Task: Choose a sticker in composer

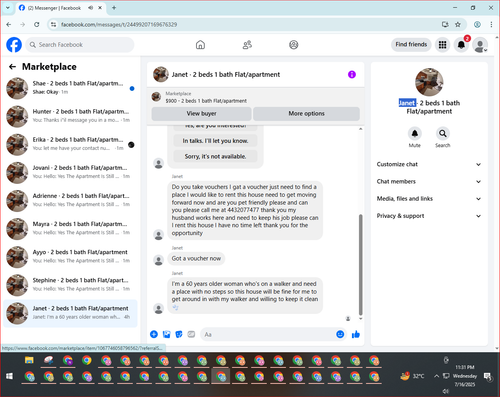Action: (x=179, y=334)
